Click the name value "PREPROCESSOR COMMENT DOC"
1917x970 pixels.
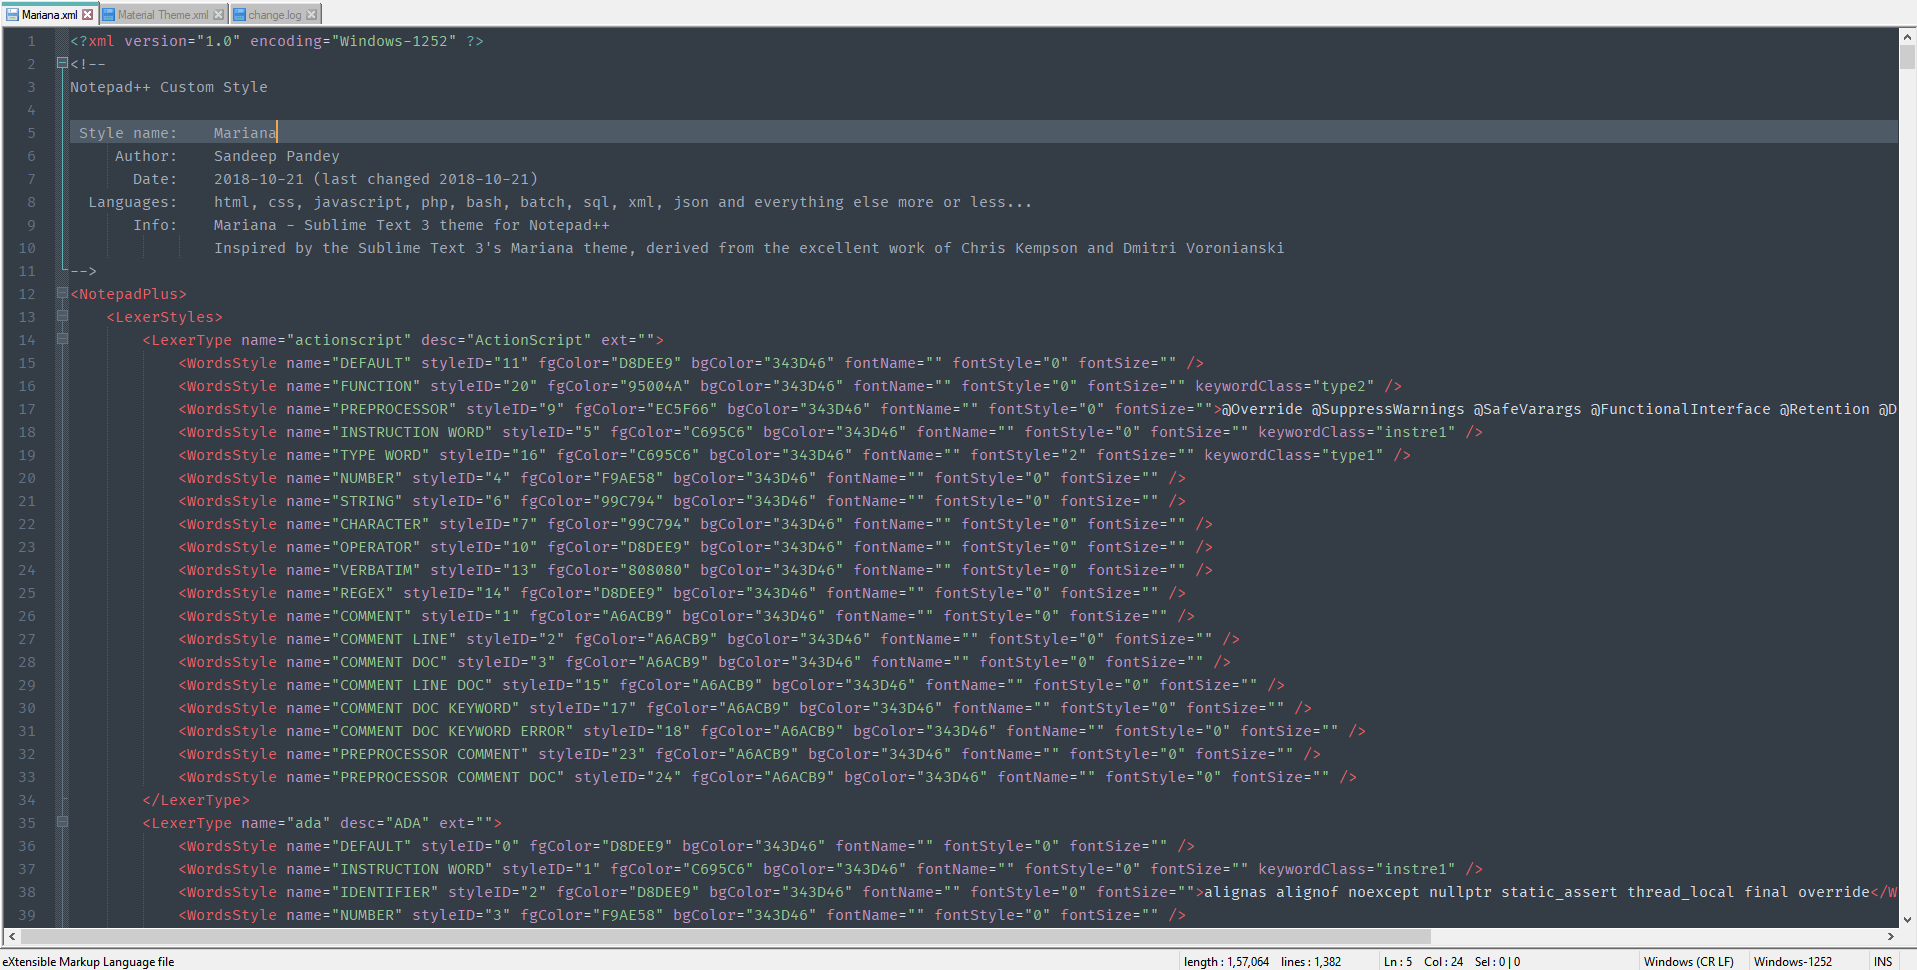click(448, 777)
